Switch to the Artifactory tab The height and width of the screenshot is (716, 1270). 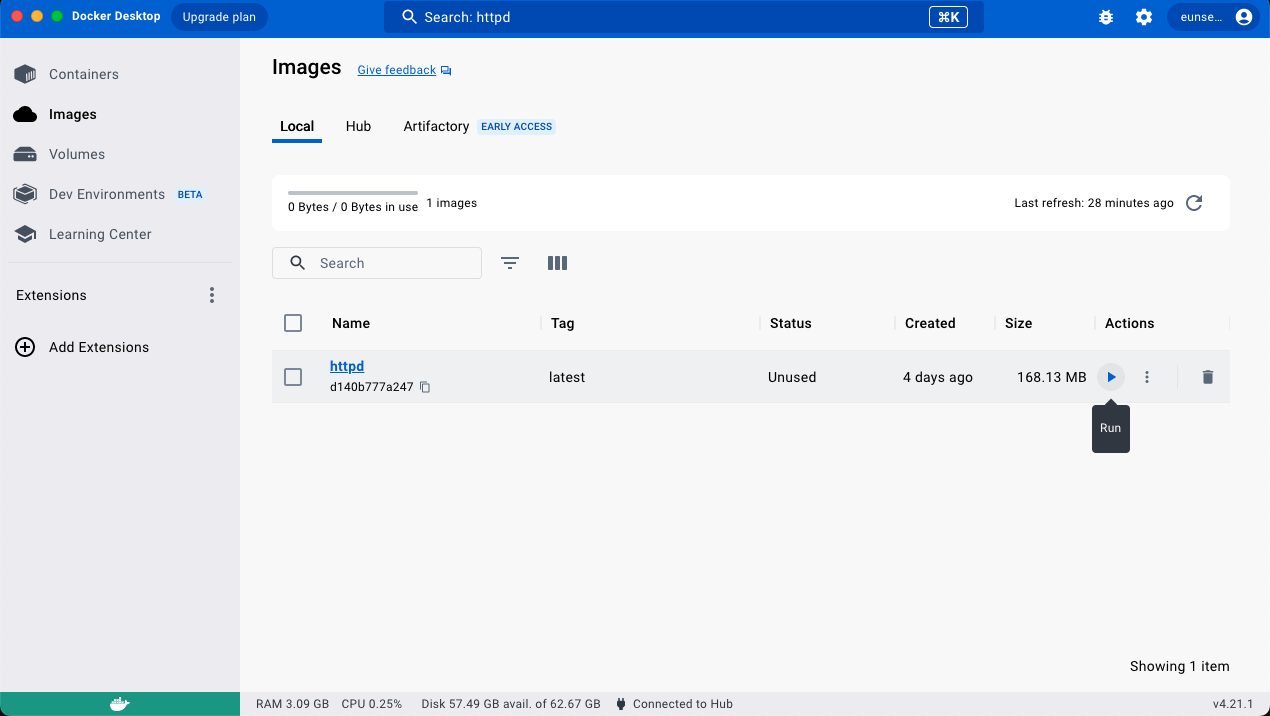(x=436, y=126)
